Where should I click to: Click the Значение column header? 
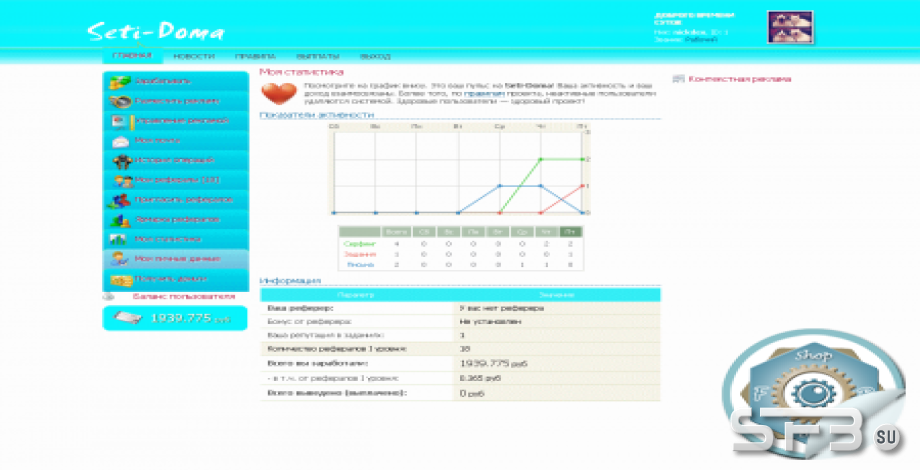(x=556, y=295)
